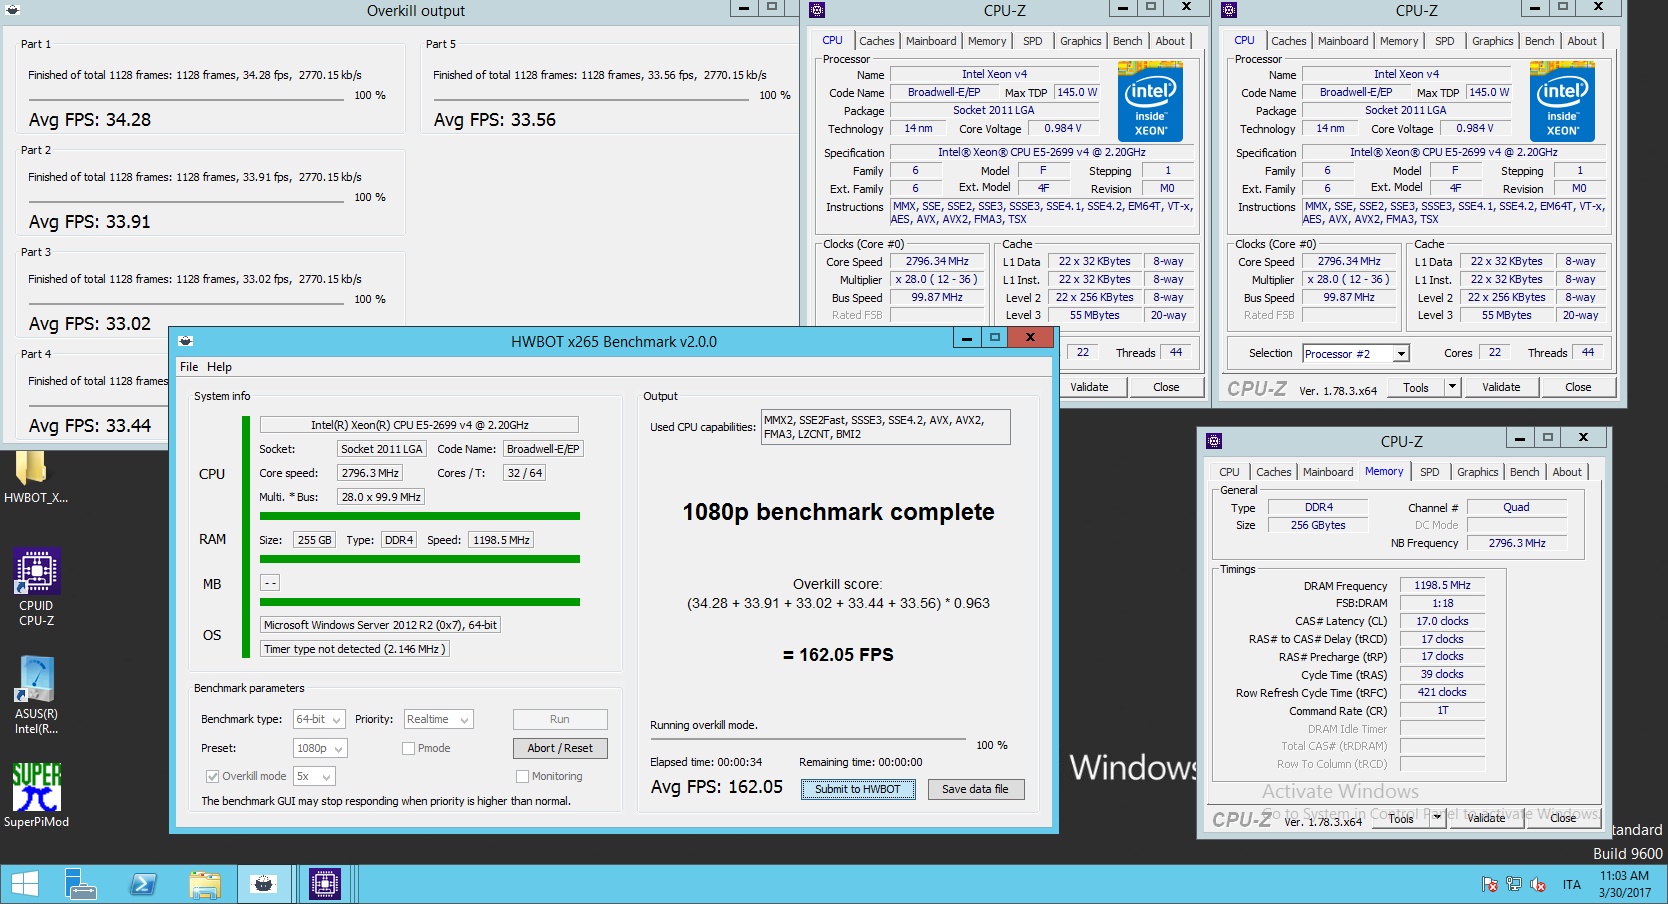Viewport: 1668px width, 904px height.
Task: Enable the Monitoring checkbox
Action: coord(522,776)
